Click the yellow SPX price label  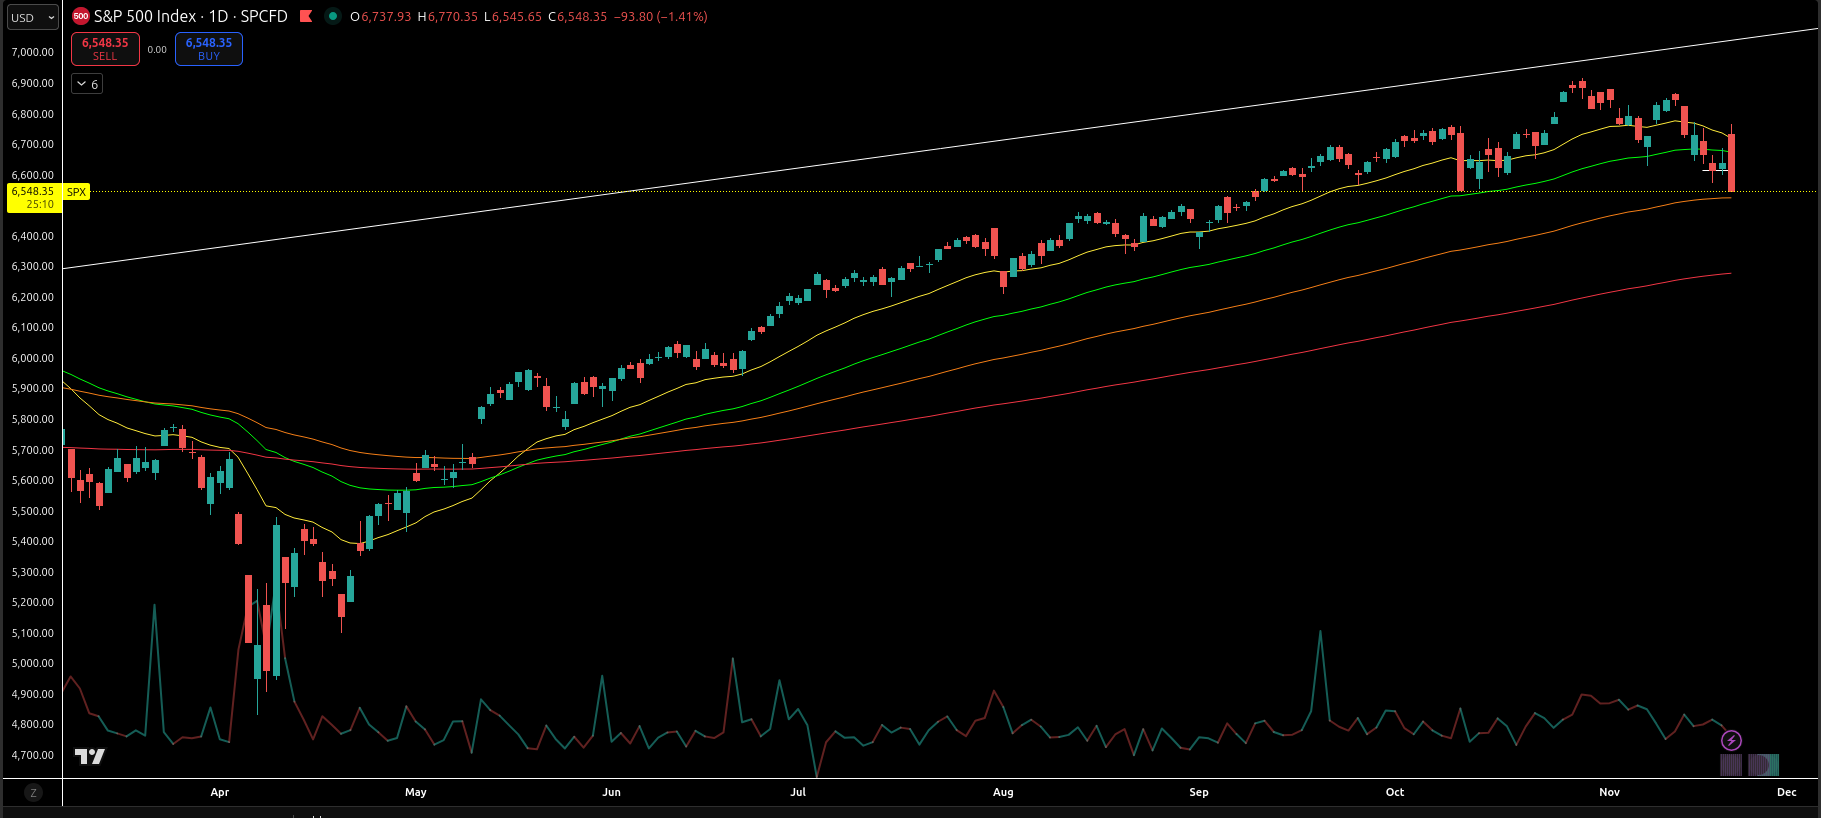pos(34,197)
